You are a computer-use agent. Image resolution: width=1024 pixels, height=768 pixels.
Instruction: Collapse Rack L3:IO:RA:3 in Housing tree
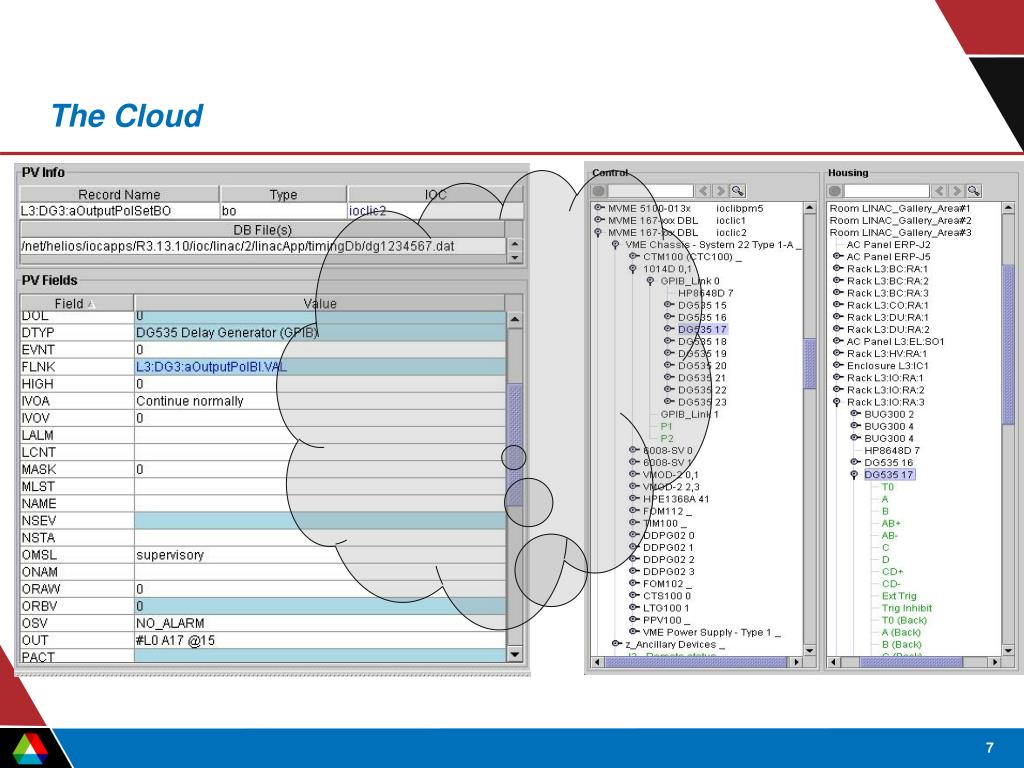(x=837, y=402)
